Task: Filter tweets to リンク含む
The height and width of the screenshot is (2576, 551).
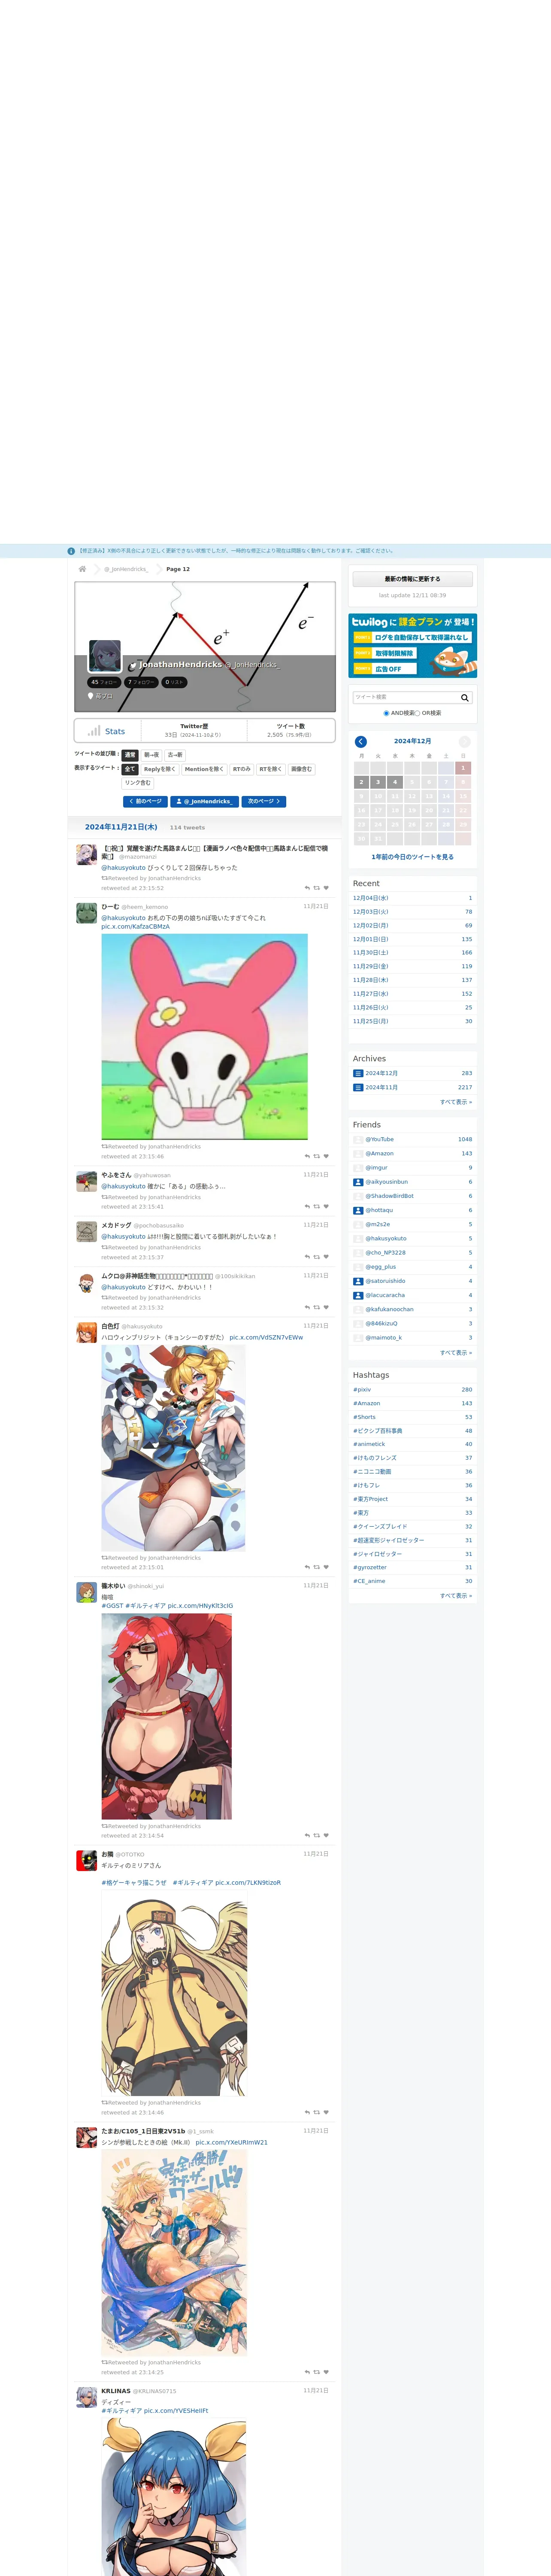Action: click(x=138, y=783)
